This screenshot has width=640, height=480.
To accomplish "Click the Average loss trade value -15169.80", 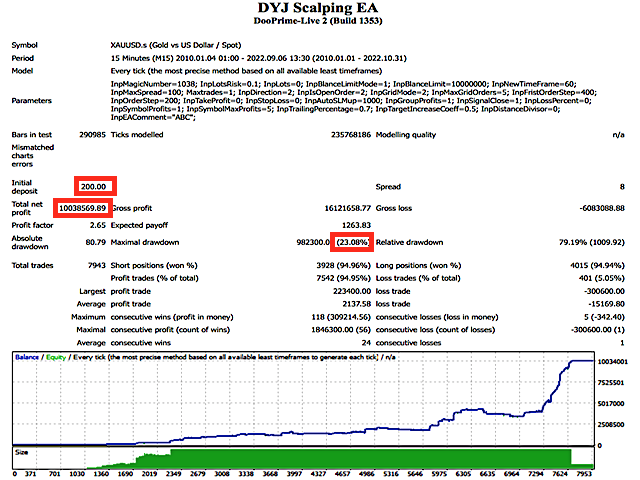I will [606, 304].
